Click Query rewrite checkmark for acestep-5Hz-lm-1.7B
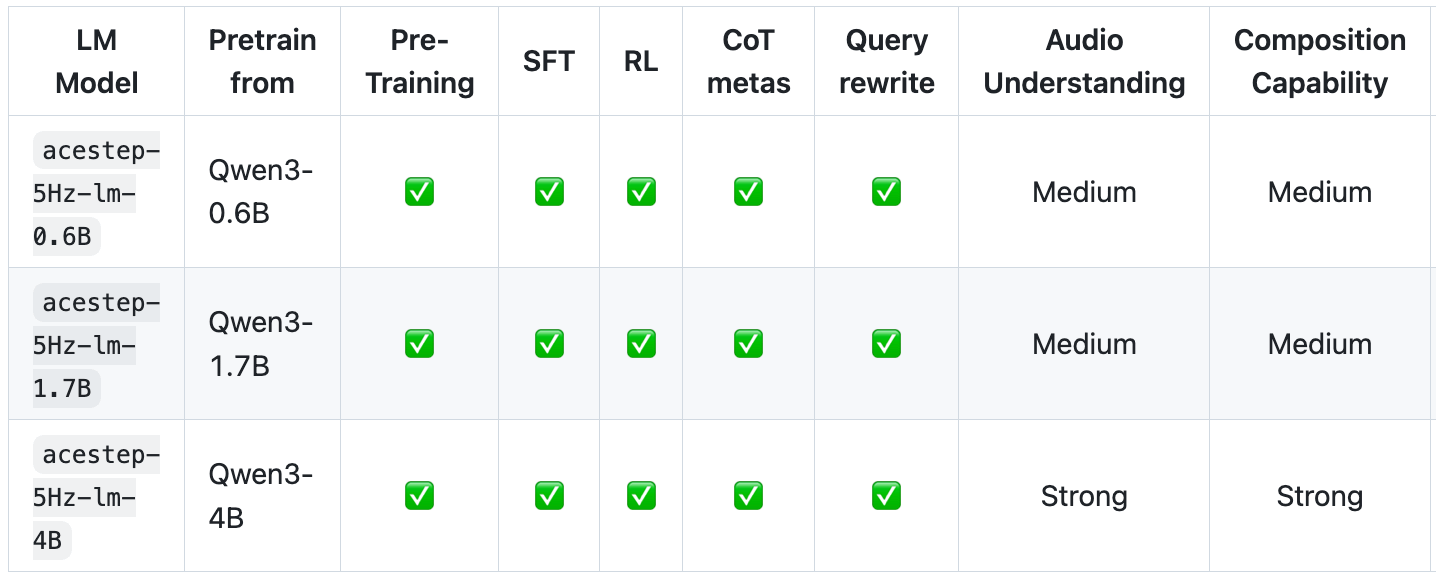 coord(886,344)
